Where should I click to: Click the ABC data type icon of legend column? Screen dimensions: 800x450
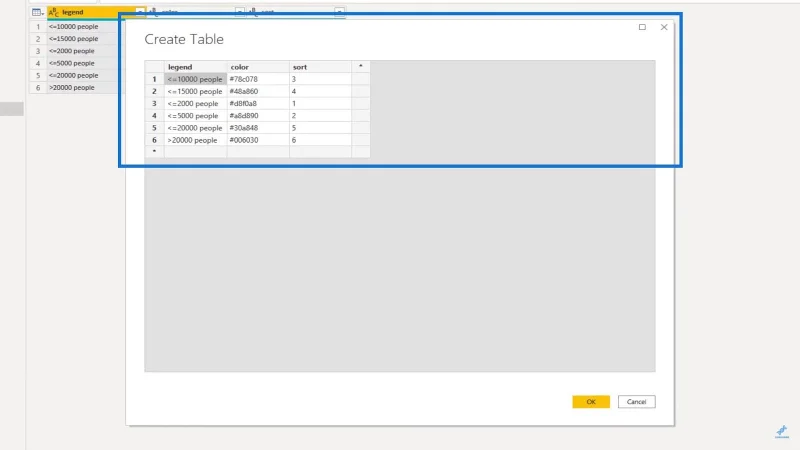(x=54, y=12)
